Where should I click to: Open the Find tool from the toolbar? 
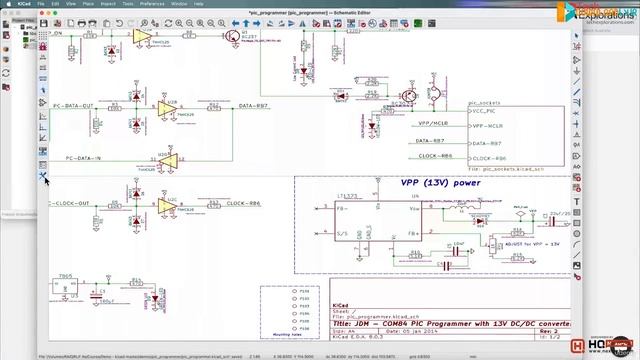(144, 23)
